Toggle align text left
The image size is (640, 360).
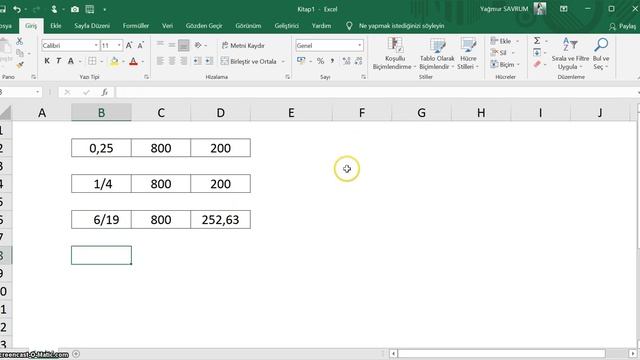(x=160, y=61)
